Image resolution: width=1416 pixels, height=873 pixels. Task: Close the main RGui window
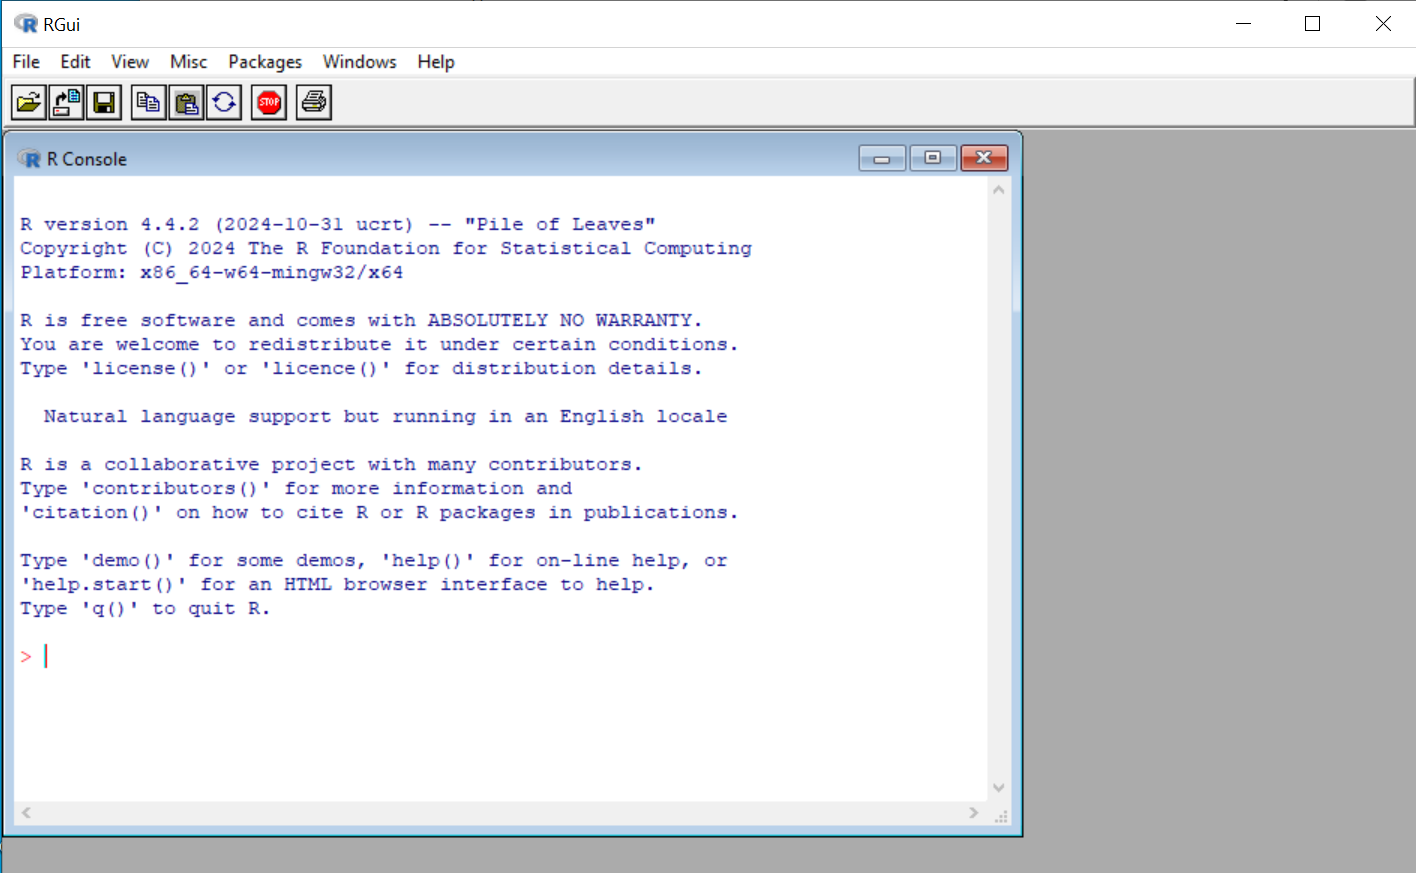click(x=1383, y=24)
